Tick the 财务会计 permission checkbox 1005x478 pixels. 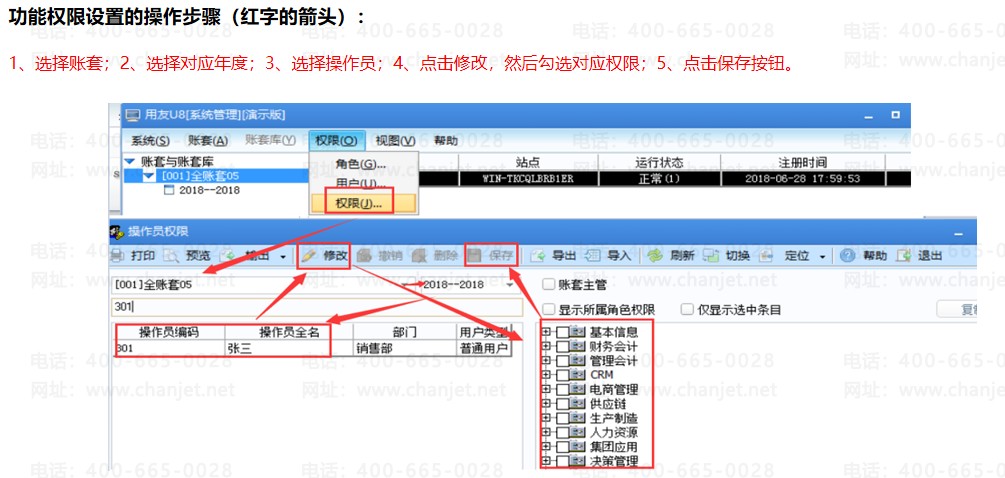[564, 346]
